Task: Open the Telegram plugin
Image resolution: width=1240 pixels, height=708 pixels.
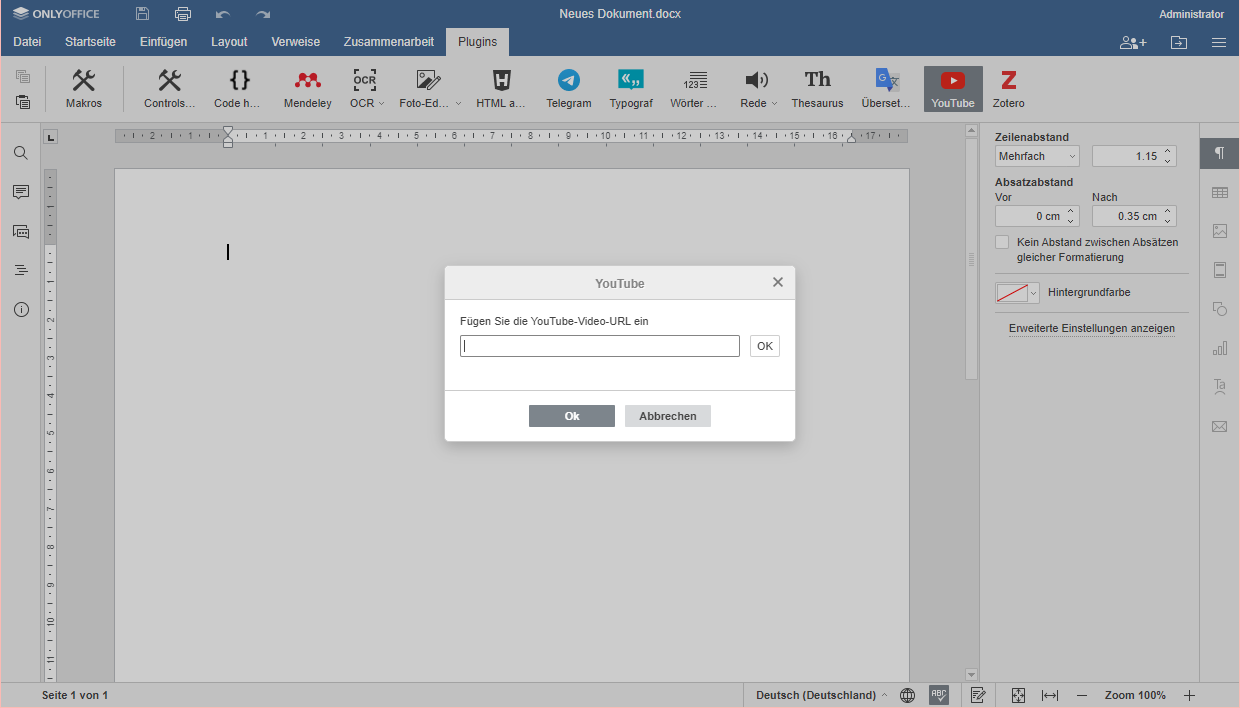Action: [x=568, y=88]
